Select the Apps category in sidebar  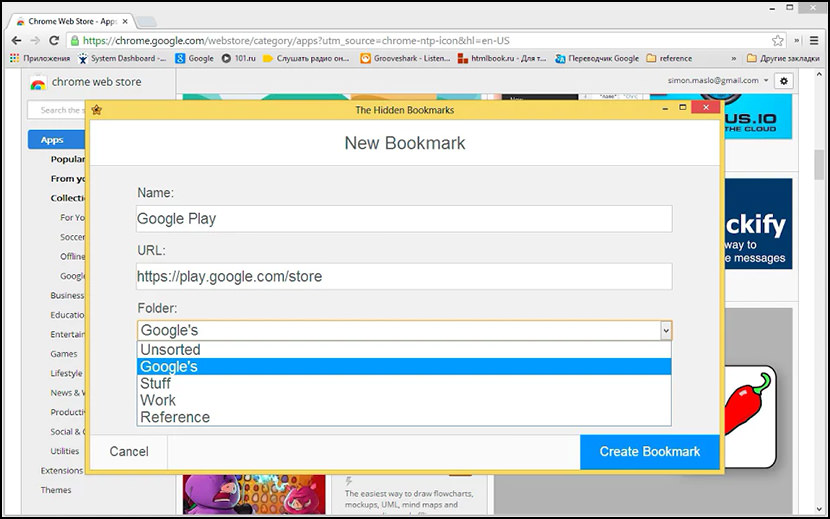pos(56,140)
